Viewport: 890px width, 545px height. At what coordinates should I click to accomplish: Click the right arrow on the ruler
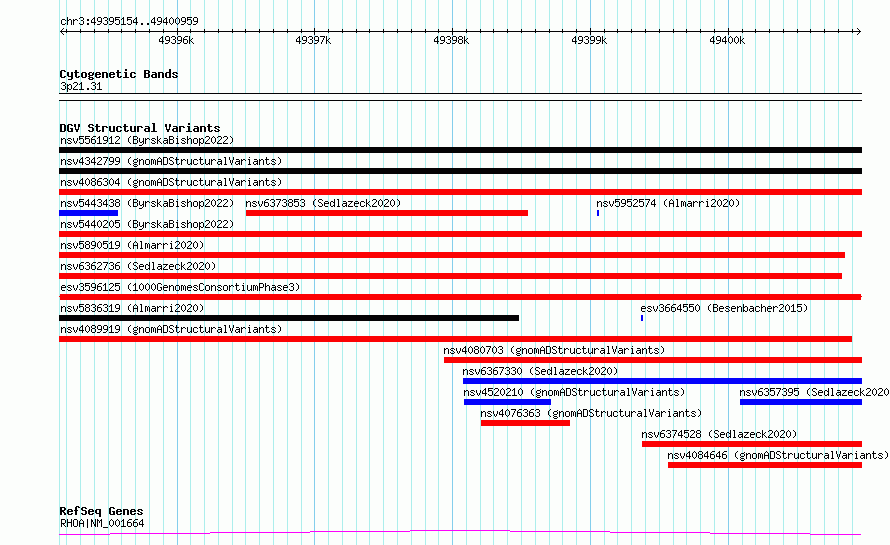coord(858,31)
